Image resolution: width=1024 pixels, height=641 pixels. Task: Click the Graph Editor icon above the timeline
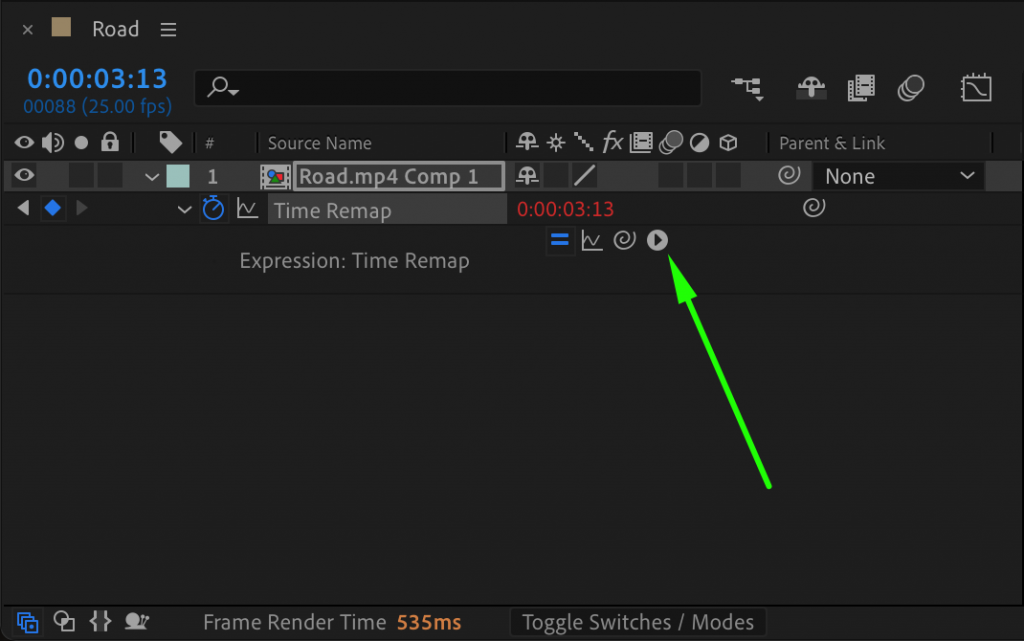976,88
